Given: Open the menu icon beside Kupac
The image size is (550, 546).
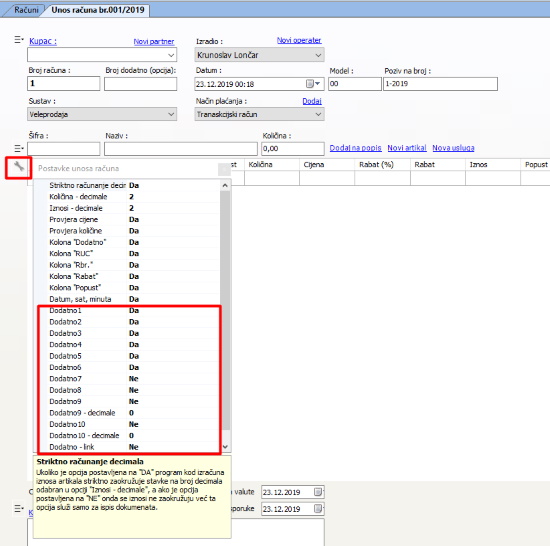Looking at the screenshot, I should coord(19,40).
